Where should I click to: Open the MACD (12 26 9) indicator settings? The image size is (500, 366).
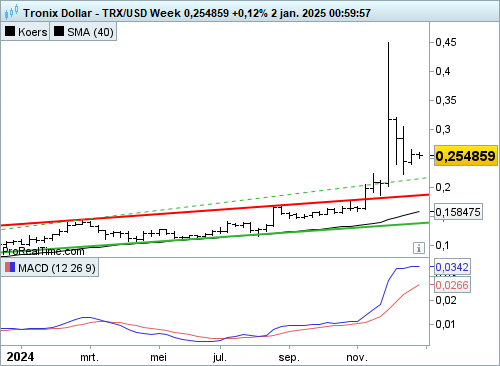[50, 268]
